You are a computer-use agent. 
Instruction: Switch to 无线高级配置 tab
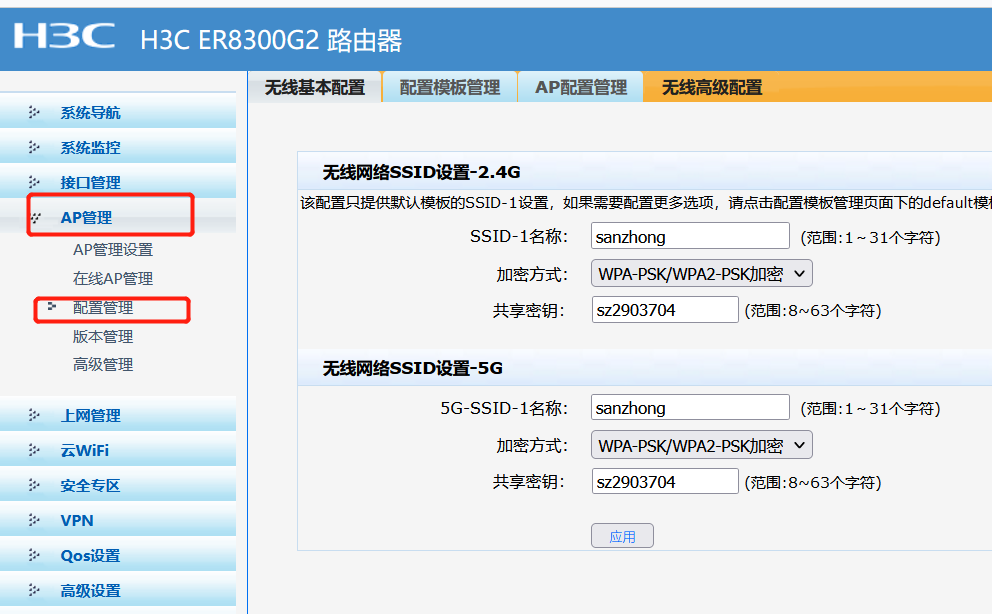(x=712, y=87)
